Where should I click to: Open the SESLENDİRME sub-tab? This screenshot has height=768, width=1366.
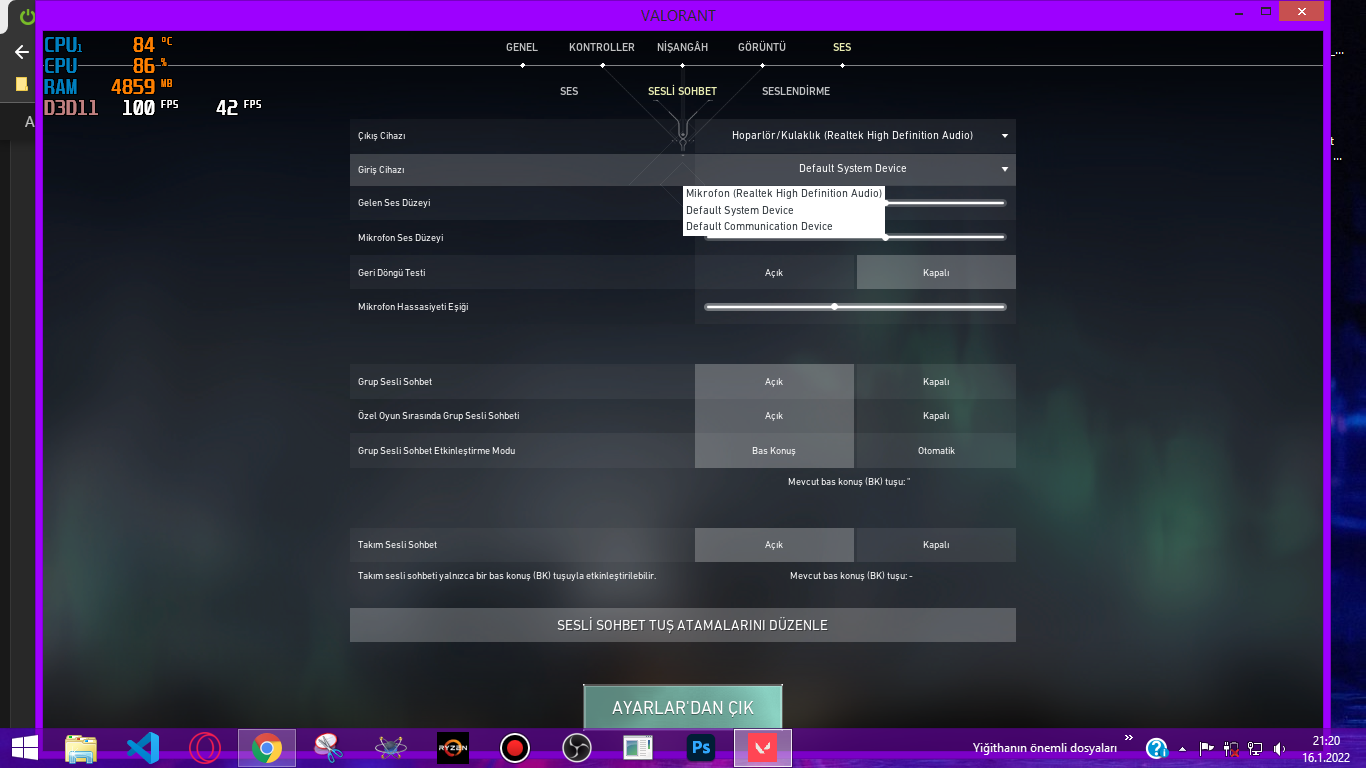pyautogui.click(x=796, y=91)
